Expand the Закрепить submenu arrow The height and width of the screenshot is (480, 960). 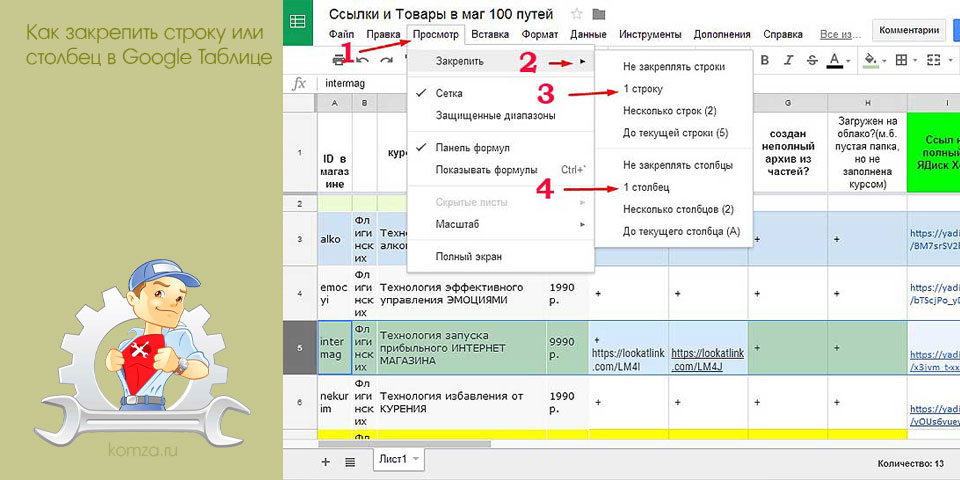583,61
